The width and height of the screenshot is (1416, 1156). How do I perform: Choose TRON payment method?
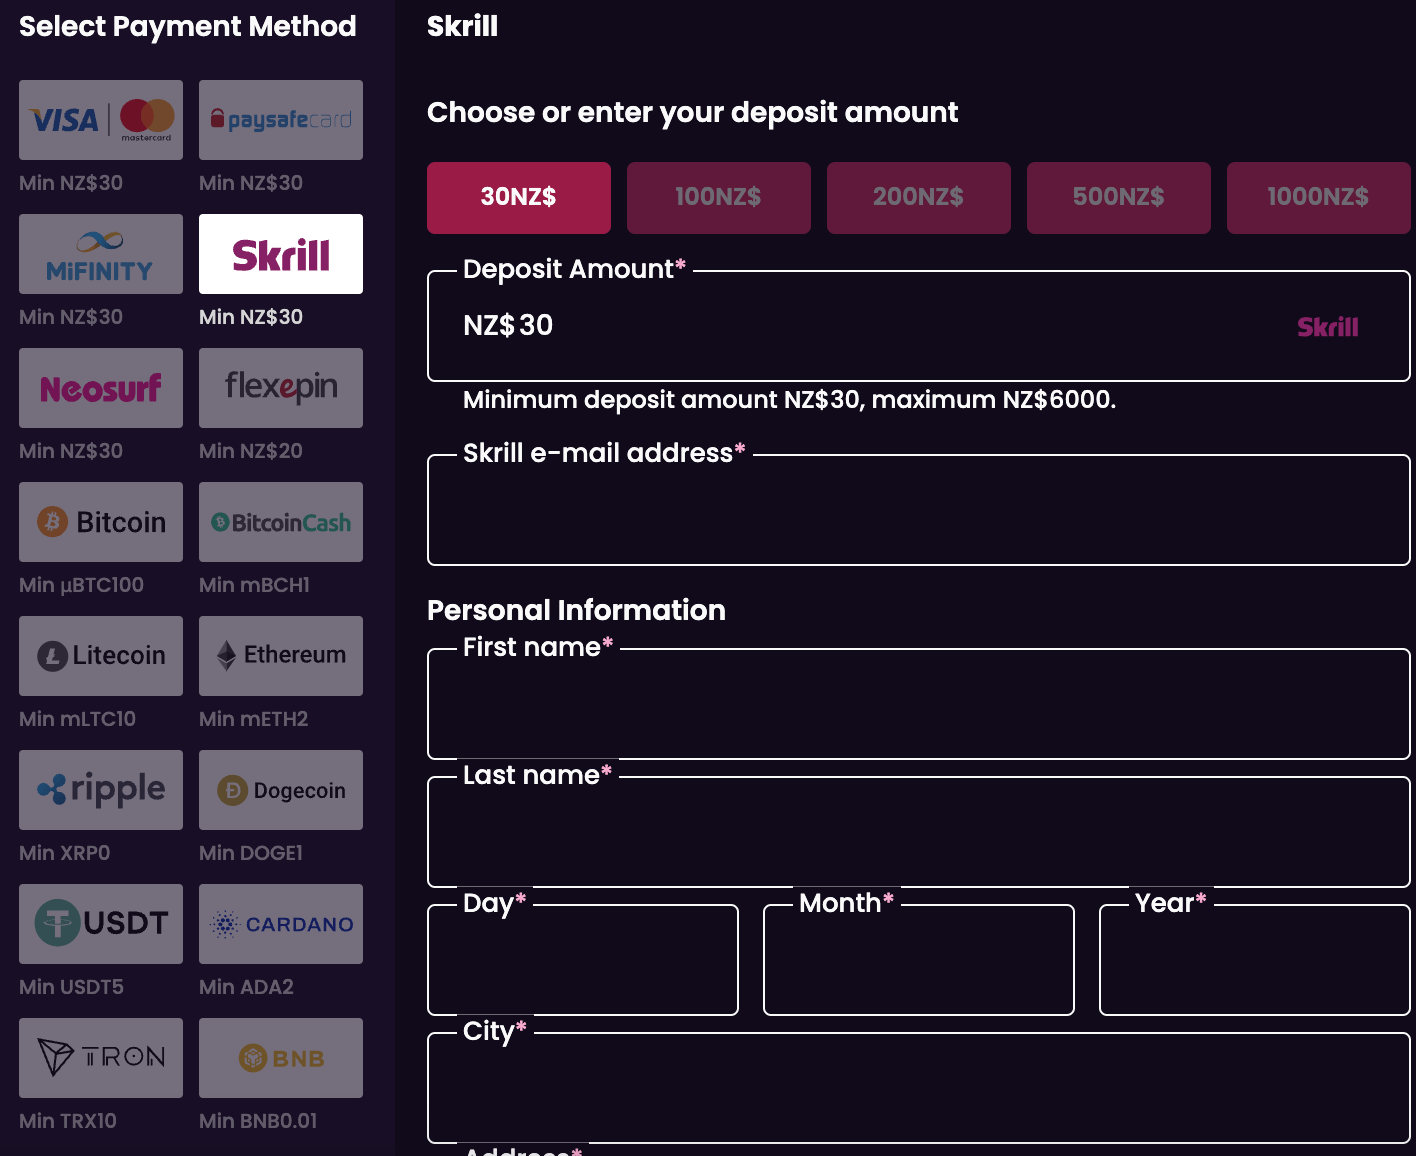[x=101, y=1058]
